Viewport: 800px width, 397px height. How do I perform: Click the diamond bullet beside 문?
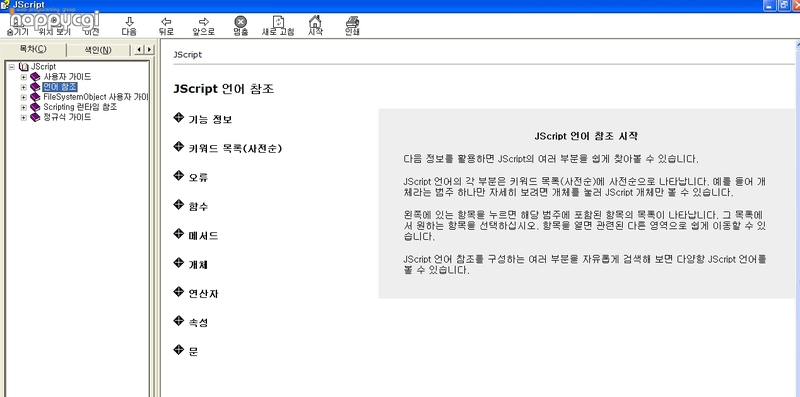[179, 350]
